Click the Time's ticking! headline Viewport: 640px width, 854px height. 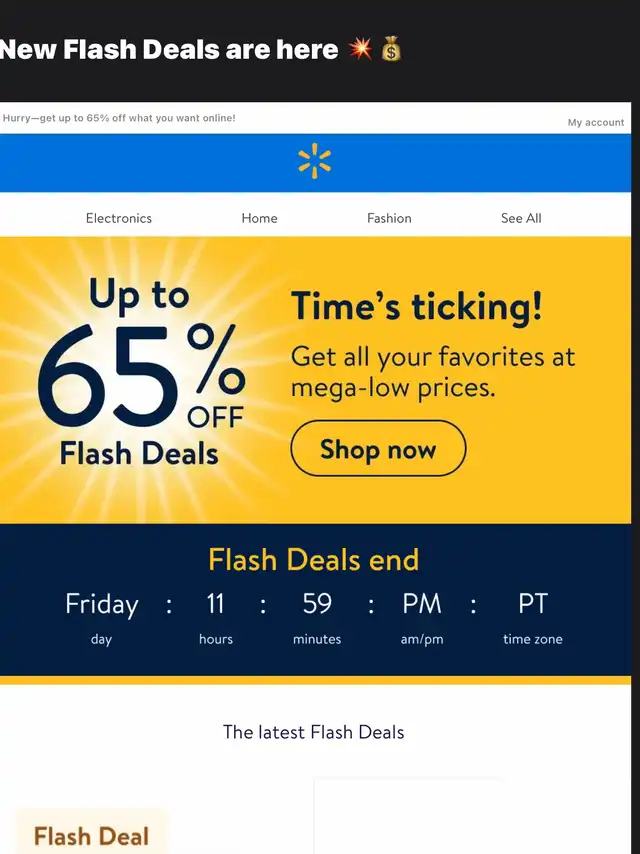click(417, 306)
